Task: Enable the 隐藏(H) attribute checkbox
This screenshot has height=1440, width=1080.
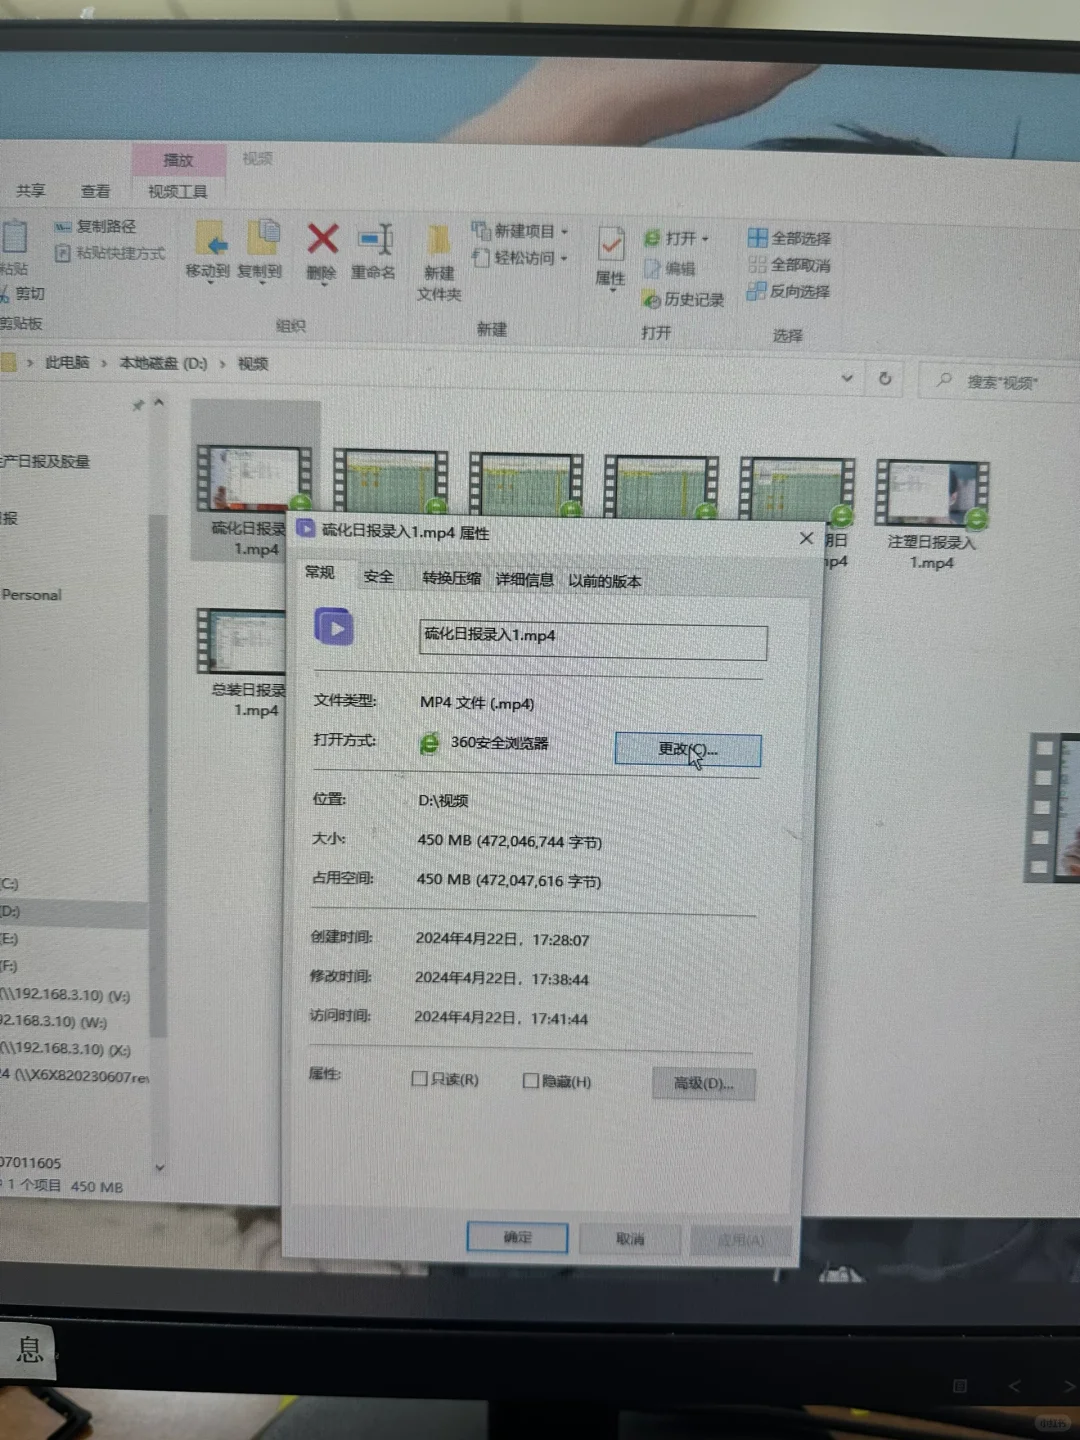Action: tap(531, 1080)
